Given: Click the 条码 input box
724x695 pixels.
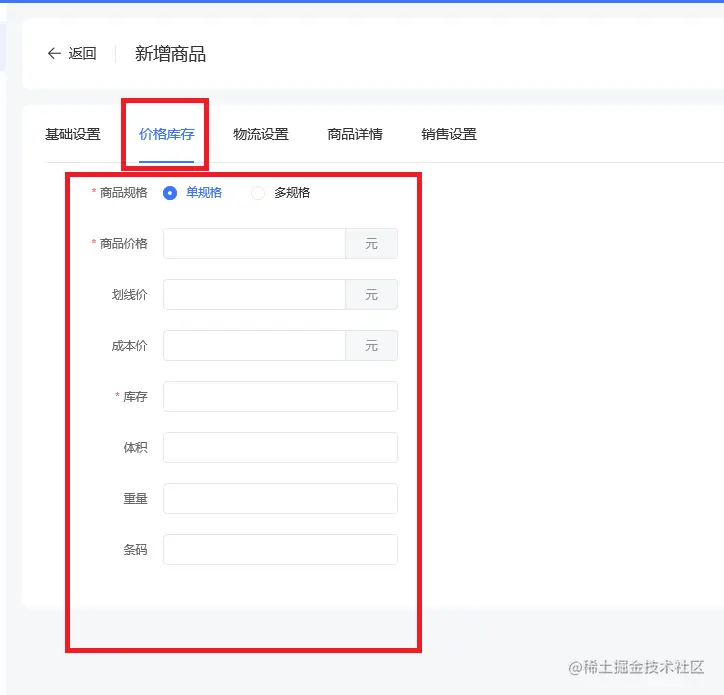Looking at the screenshot, I should point(280,550).
